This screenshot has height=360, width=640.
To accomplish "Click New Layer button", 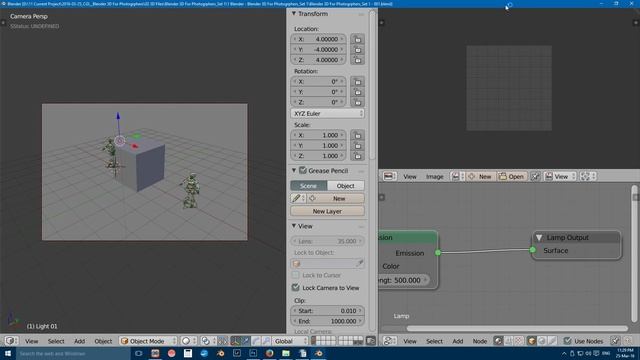I will 327,211.
